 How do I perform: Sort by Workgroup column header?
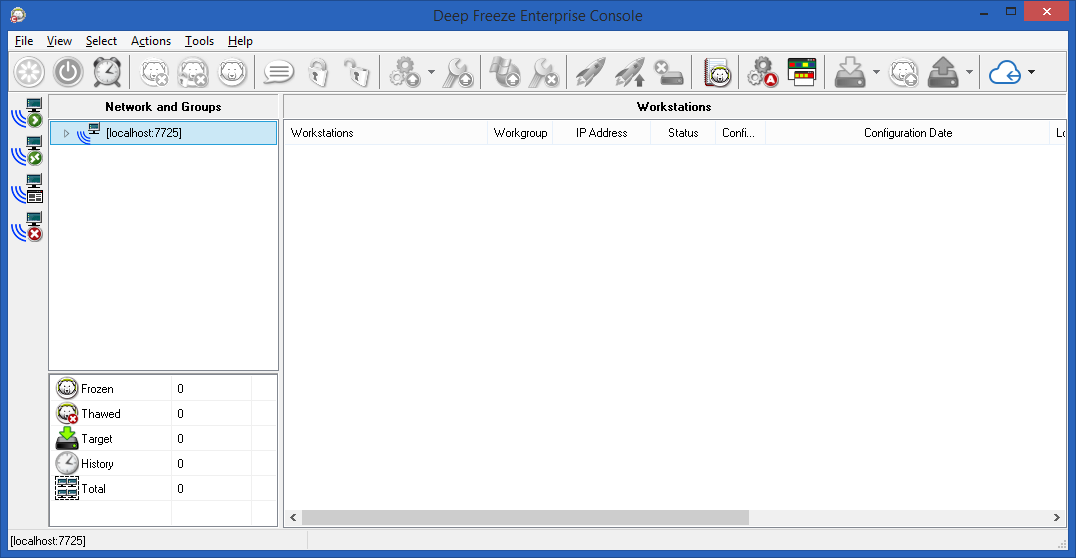click(x=520, y=133)
